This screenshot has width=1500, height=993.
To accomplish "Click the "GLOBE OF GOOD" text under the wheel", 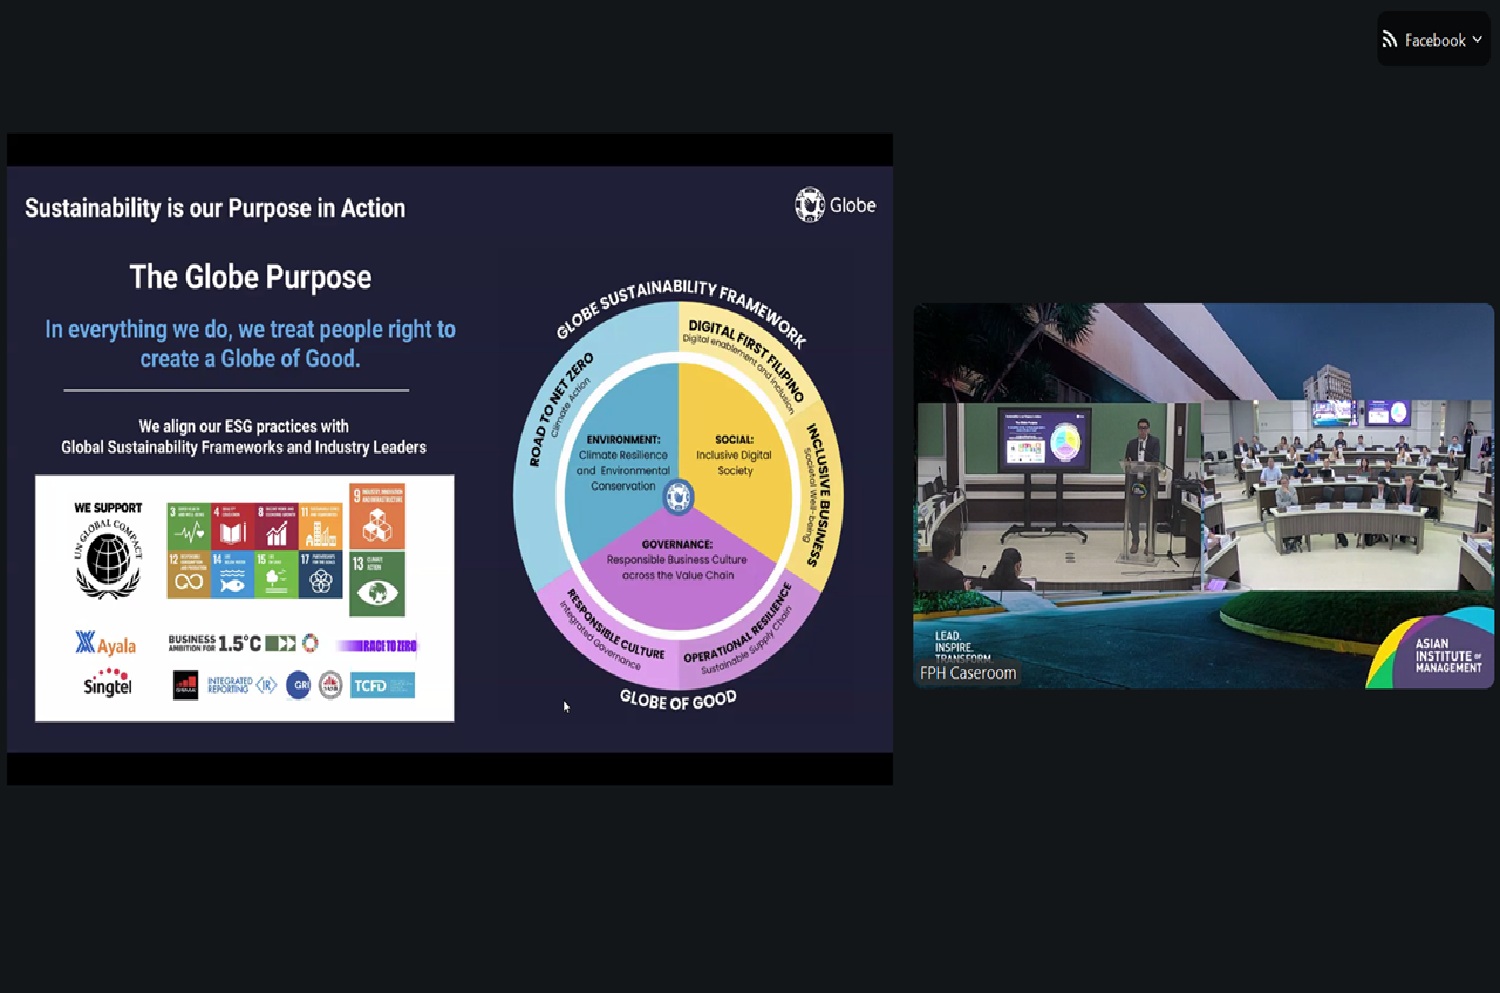I will [678, 699].
